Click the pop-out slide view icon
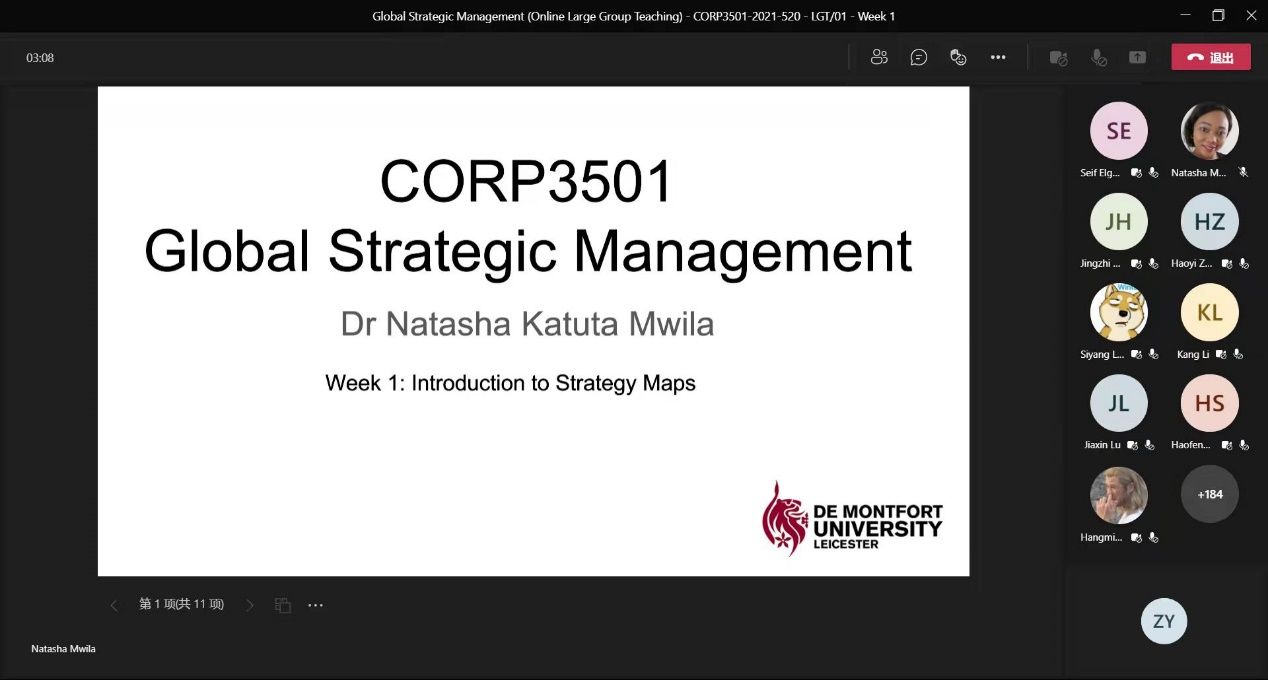 point(283,605)
